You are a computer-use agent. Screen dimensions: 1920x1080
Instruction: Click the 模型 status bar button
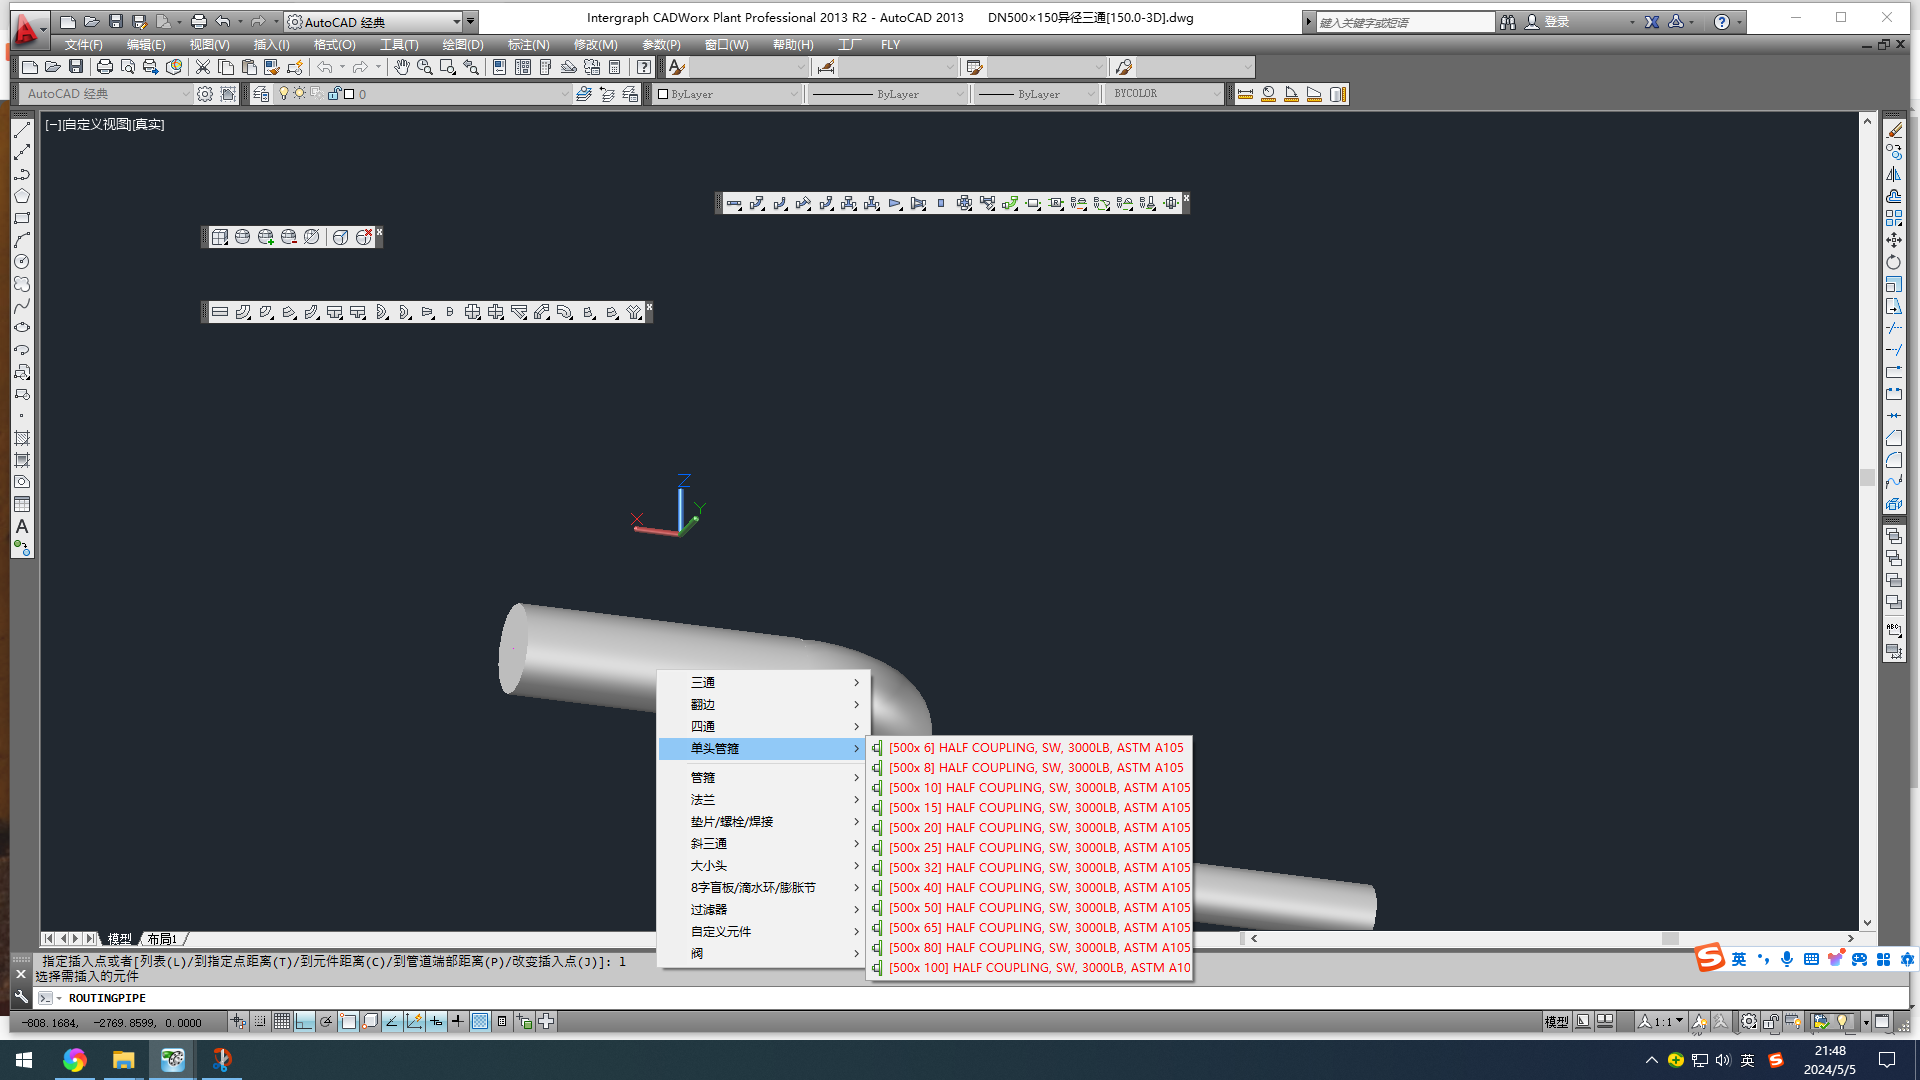1556,1022
